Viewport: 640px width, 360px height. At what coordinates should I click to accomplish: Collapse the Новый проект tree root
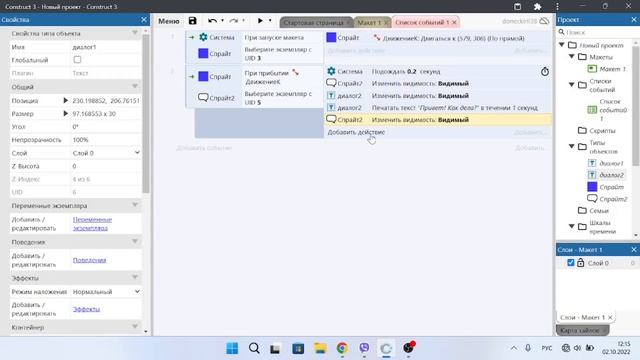pyautogui.click(x=562, y=44)
